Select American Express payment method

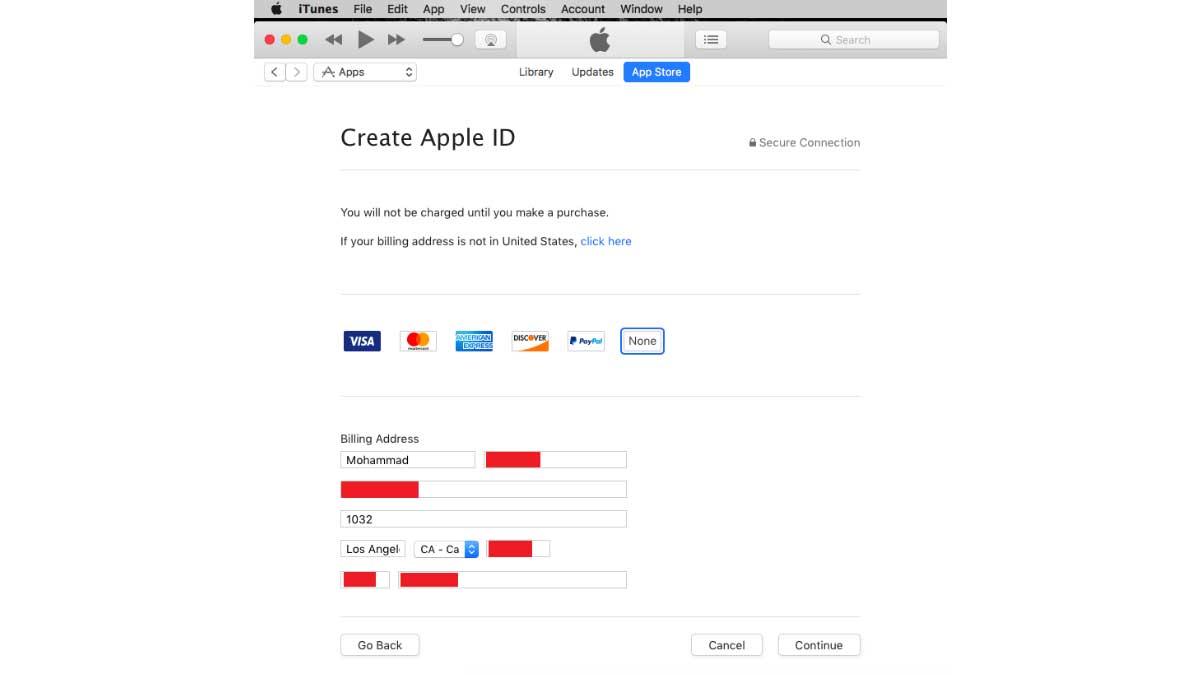click(x=474, y=341)
